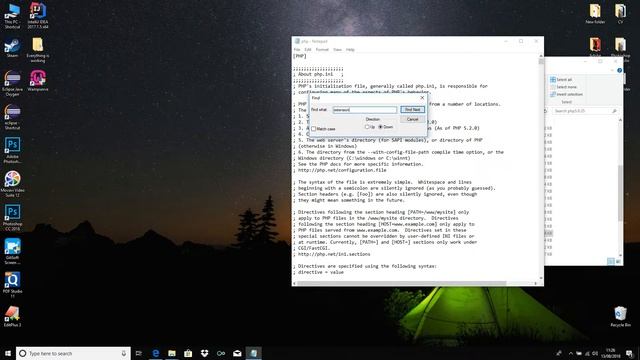Open Task View in the taskbar
This screenshot has width=640, height=360.
139,353
